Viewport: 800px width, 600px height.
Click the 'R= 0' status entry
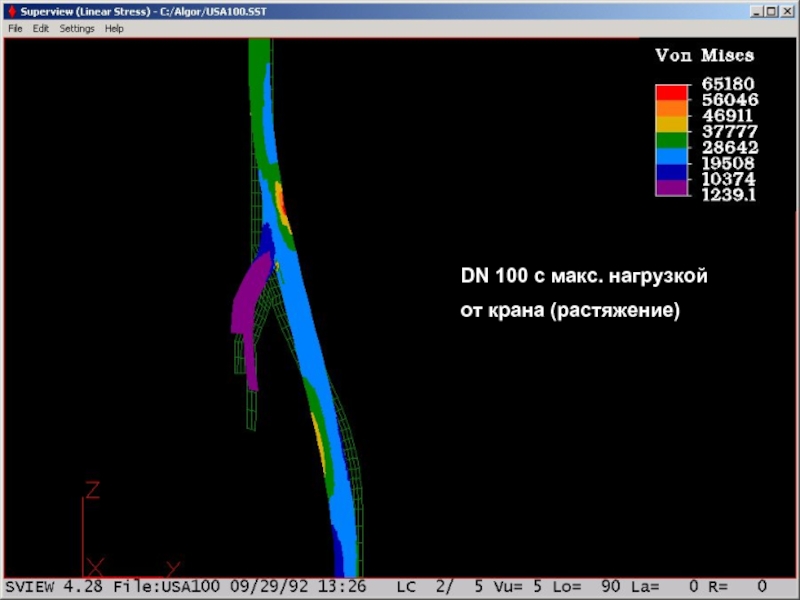pyautogui.click(x=738, y=587)
